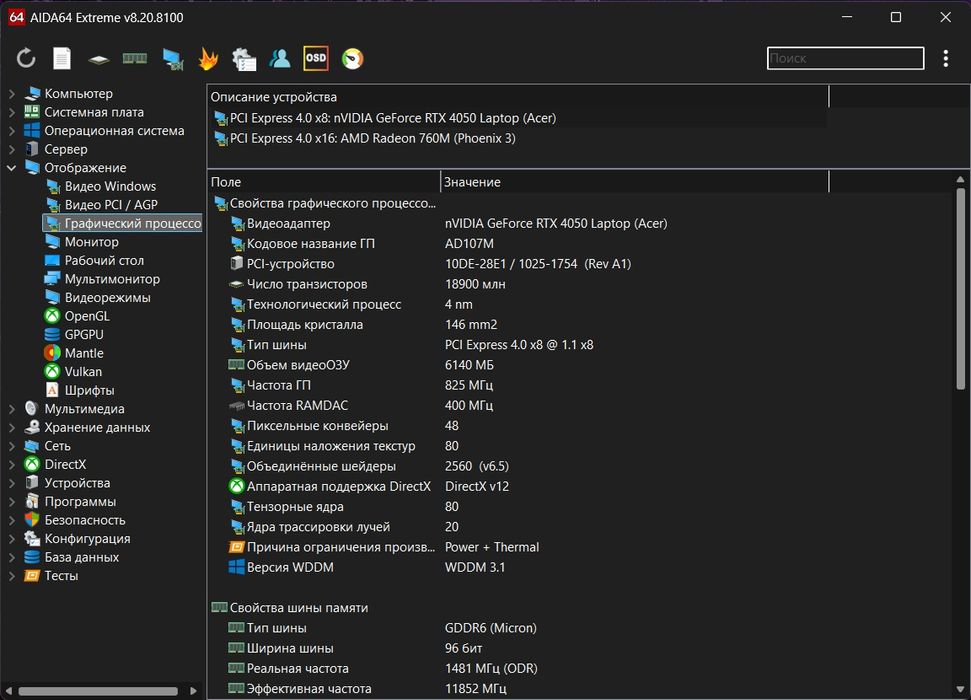Image resolution: width=971 pixels, height=700 pixels.
Task: Click the Тесты tree icon
Action: pos(32,575)
